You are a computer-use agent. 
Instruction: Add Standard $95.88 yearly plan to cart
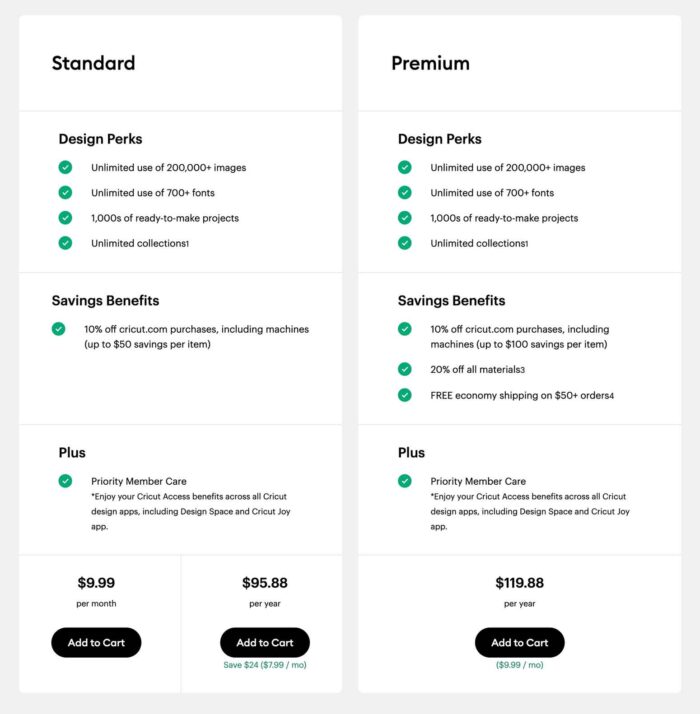(265, 643)
